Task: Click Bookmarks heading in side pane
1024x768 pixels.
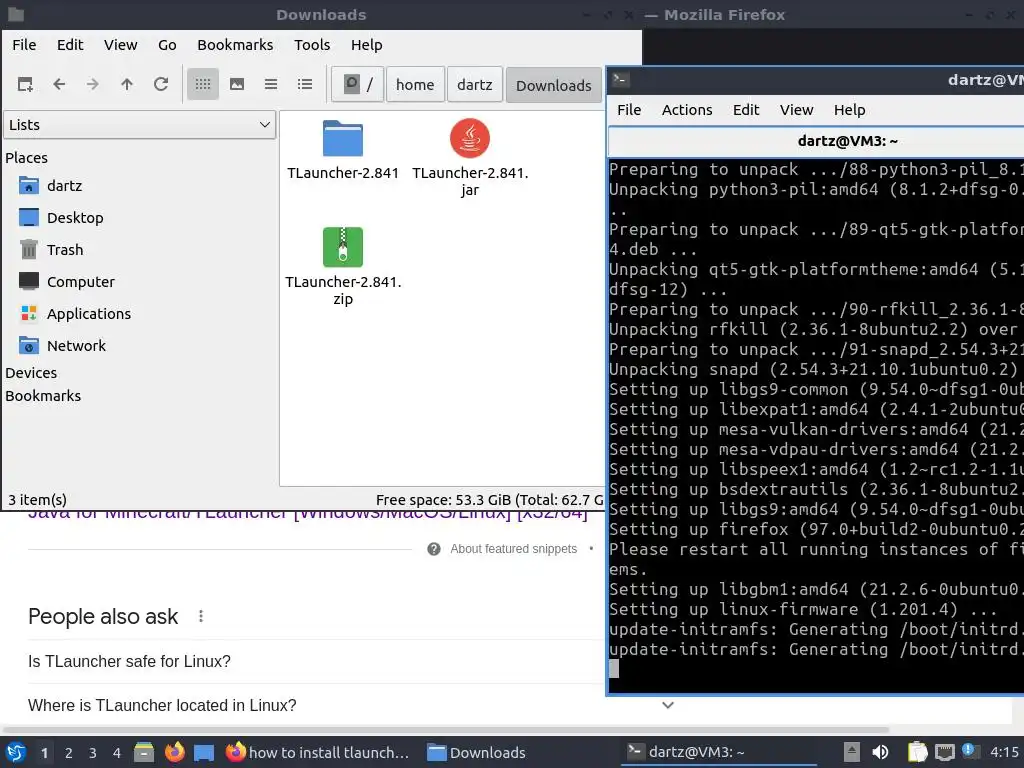Action: tap(43, 396)
